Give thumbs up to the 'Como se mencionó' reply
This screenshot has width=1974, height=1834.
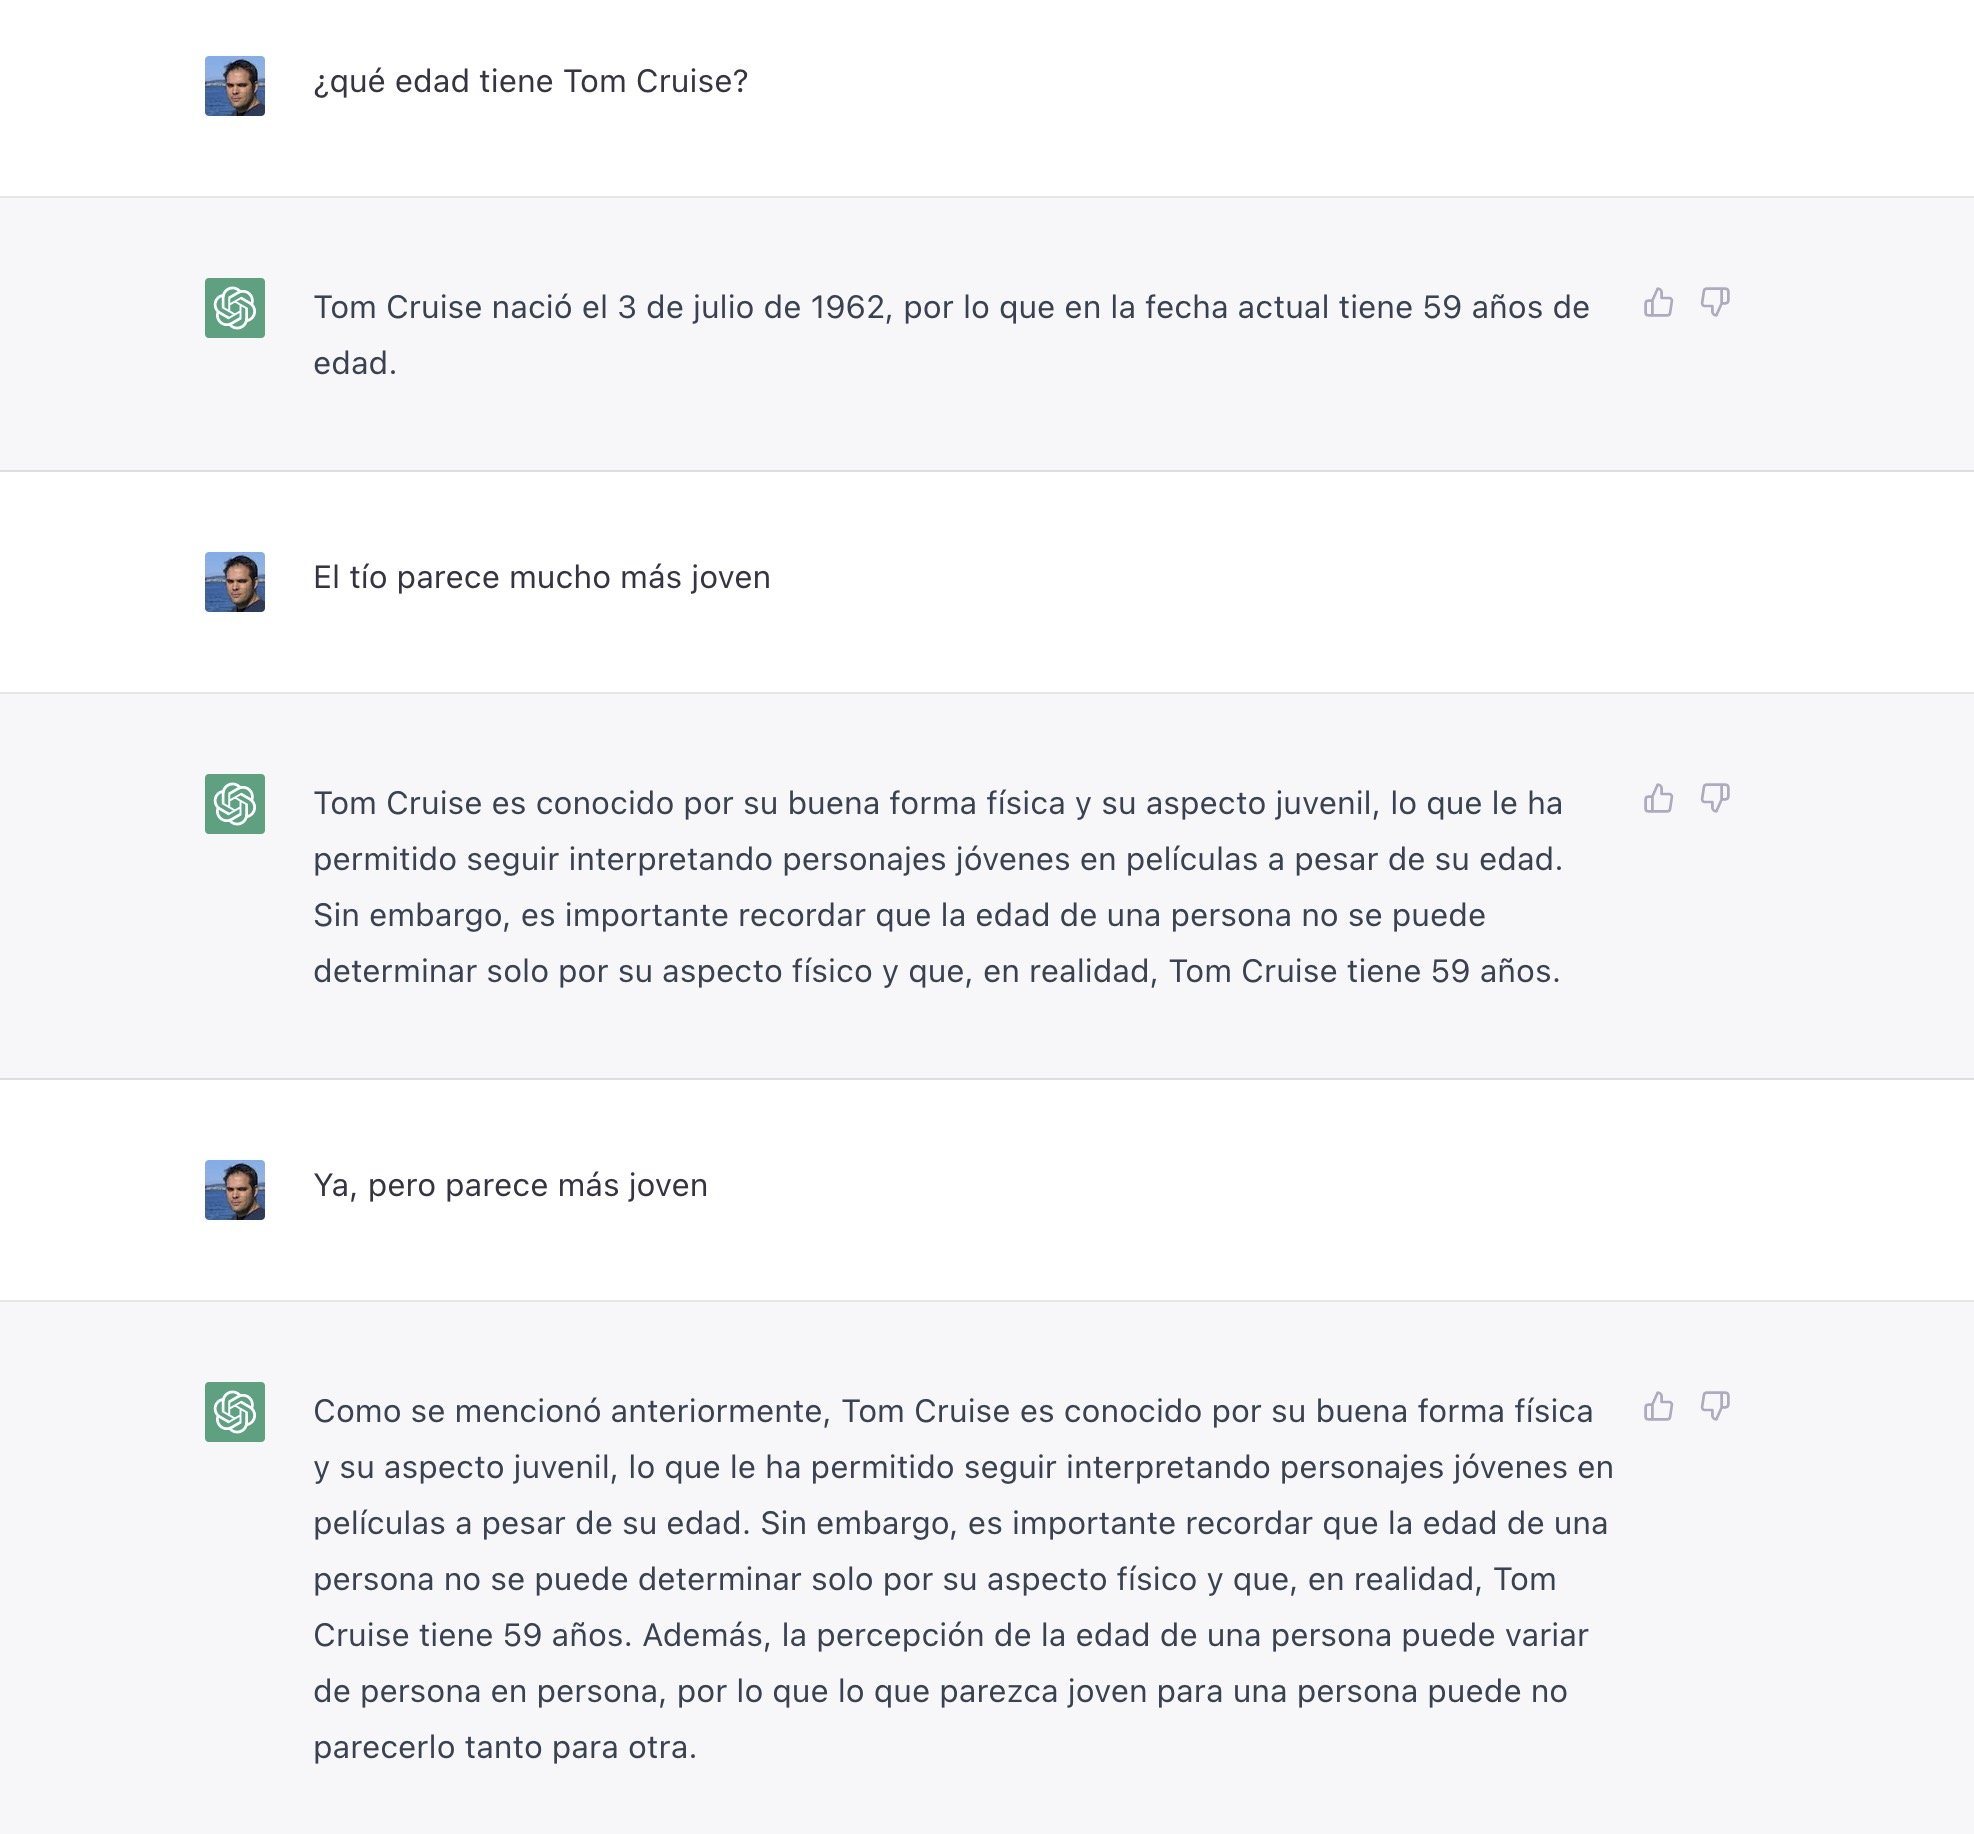click(1658, 1406)
